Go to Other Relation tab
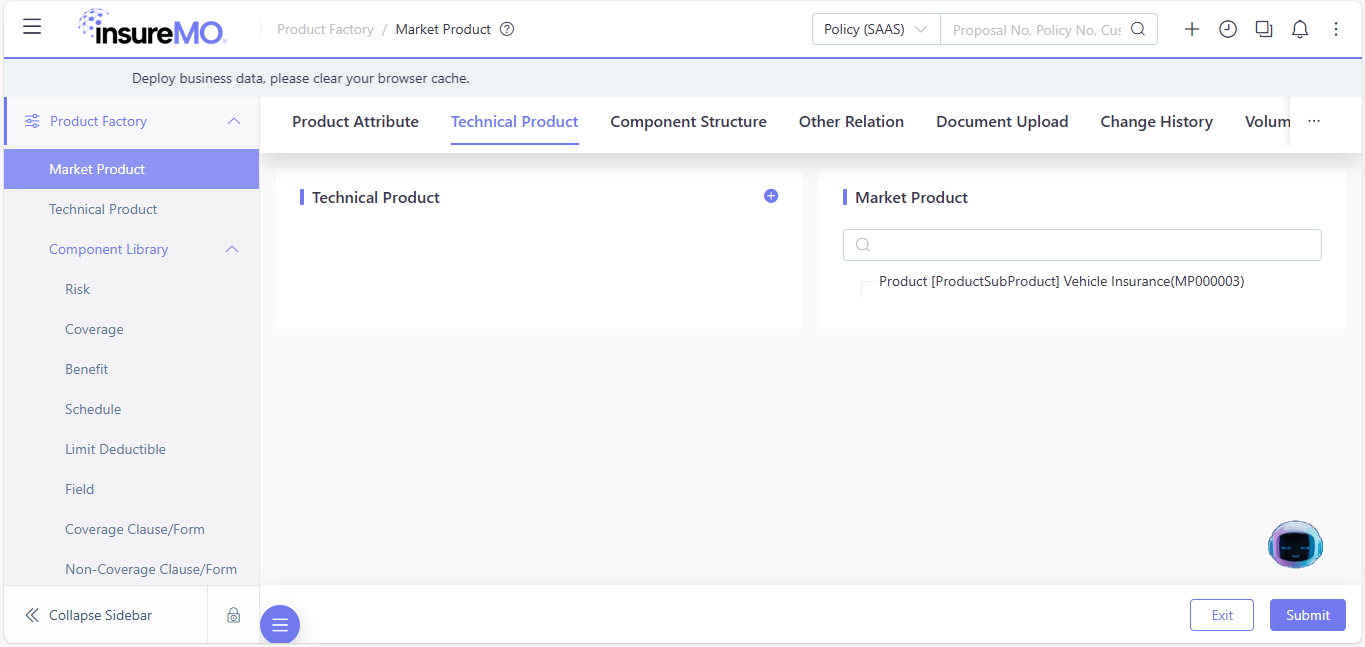This screenshot has width=1365, height=647. [x=851, y=121]
